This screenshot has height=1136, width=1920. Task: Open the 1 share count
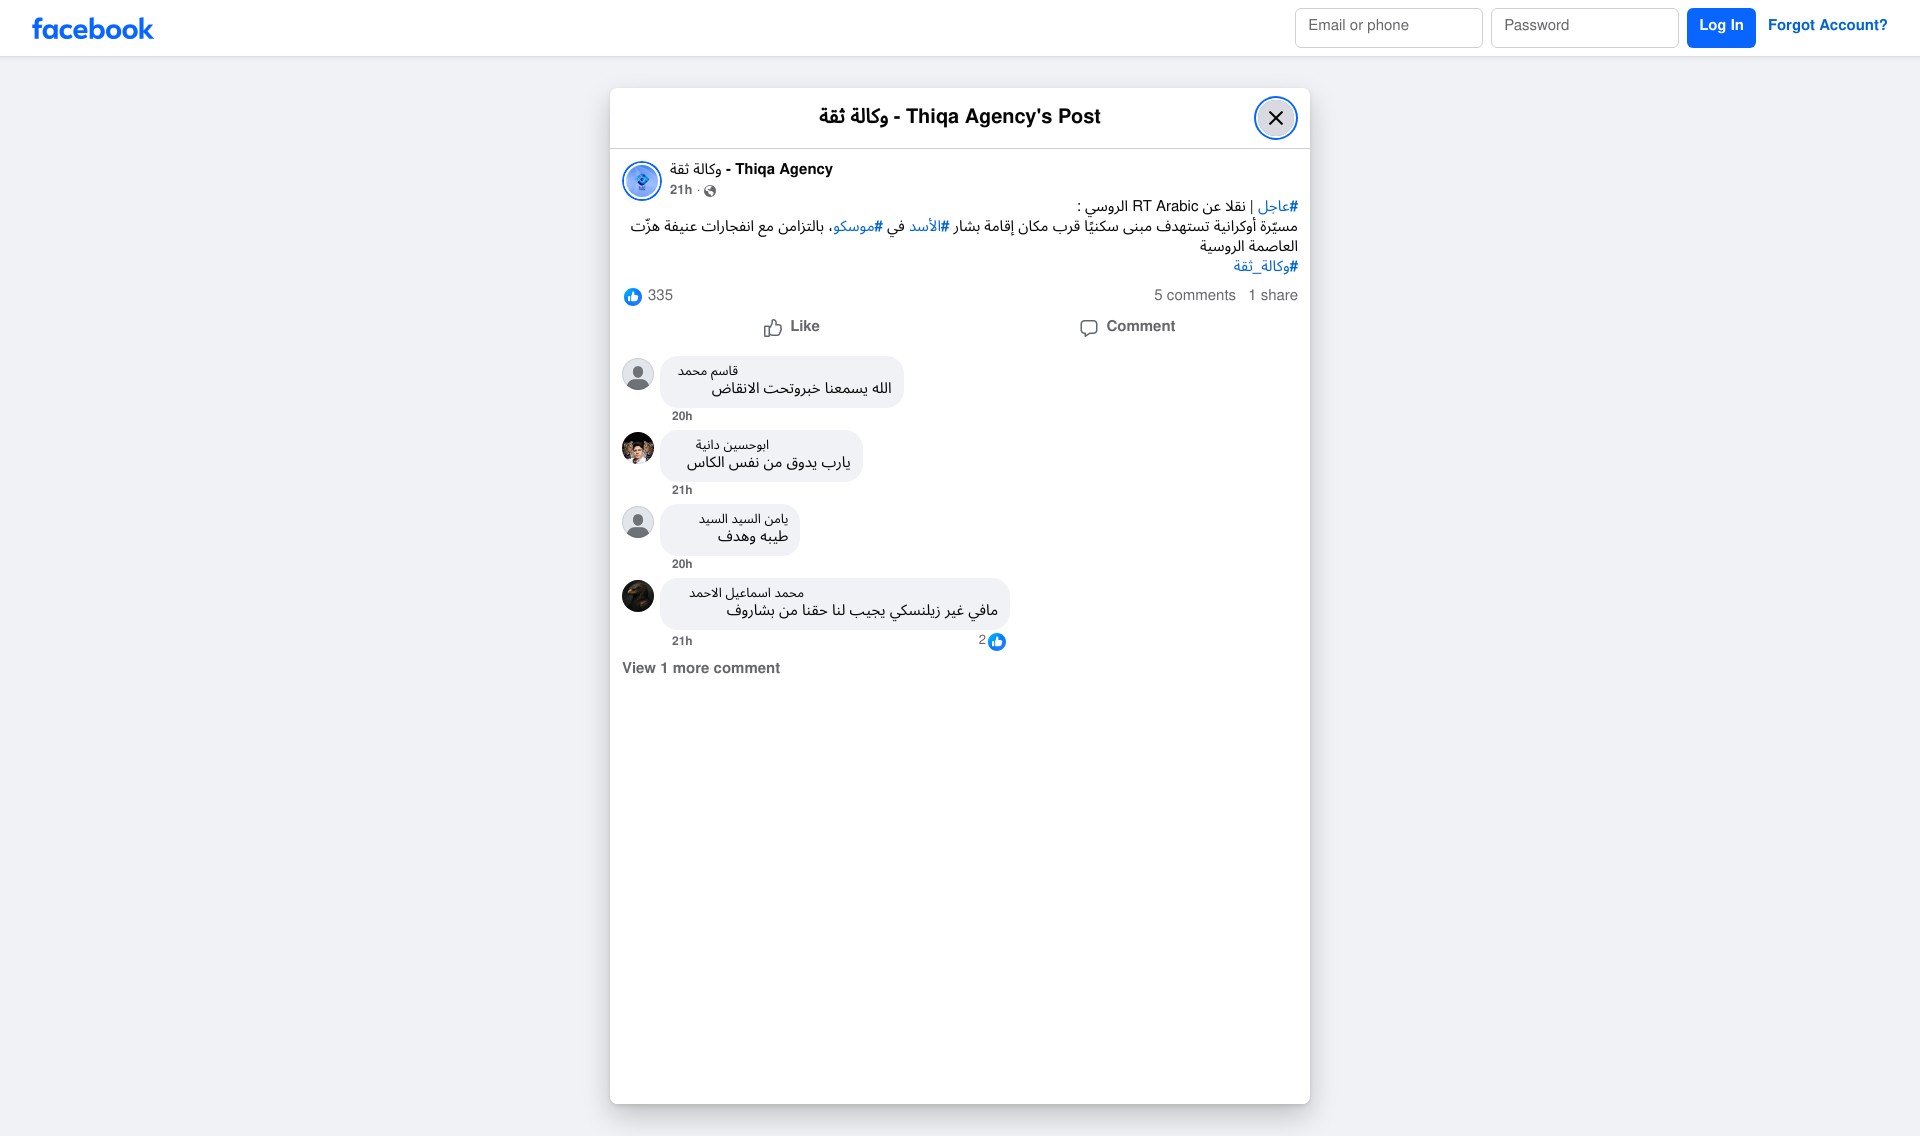(x=1273, y=295)
